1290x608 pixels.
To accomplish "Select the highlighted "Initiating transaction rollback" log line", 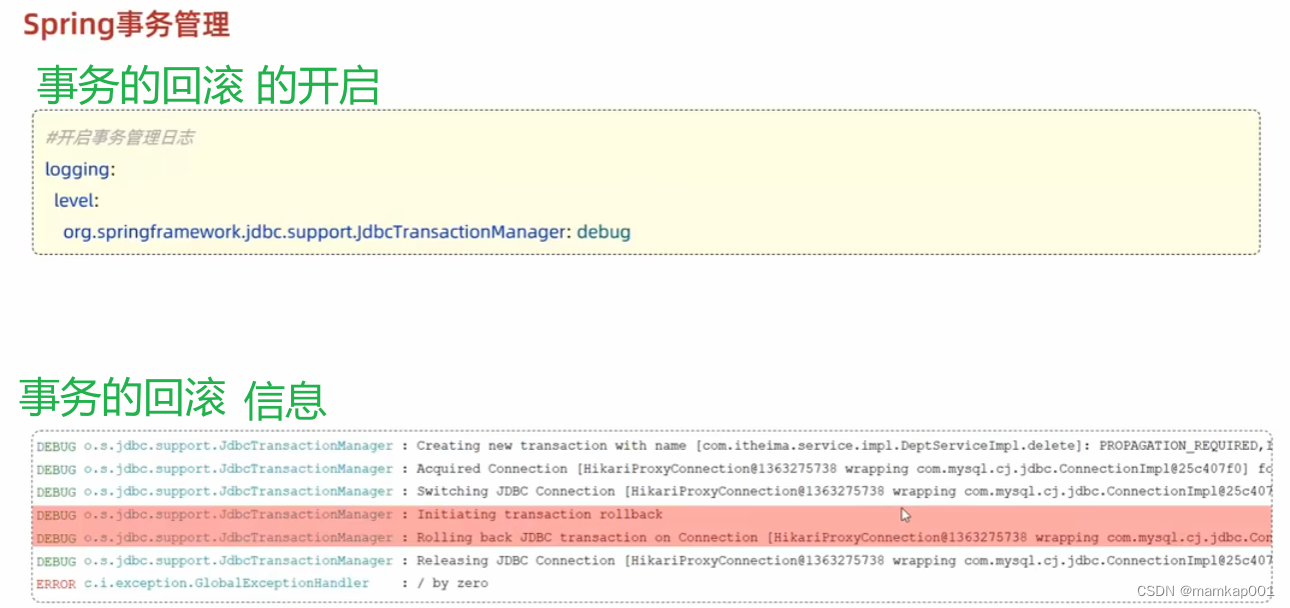I will (540, 514).
